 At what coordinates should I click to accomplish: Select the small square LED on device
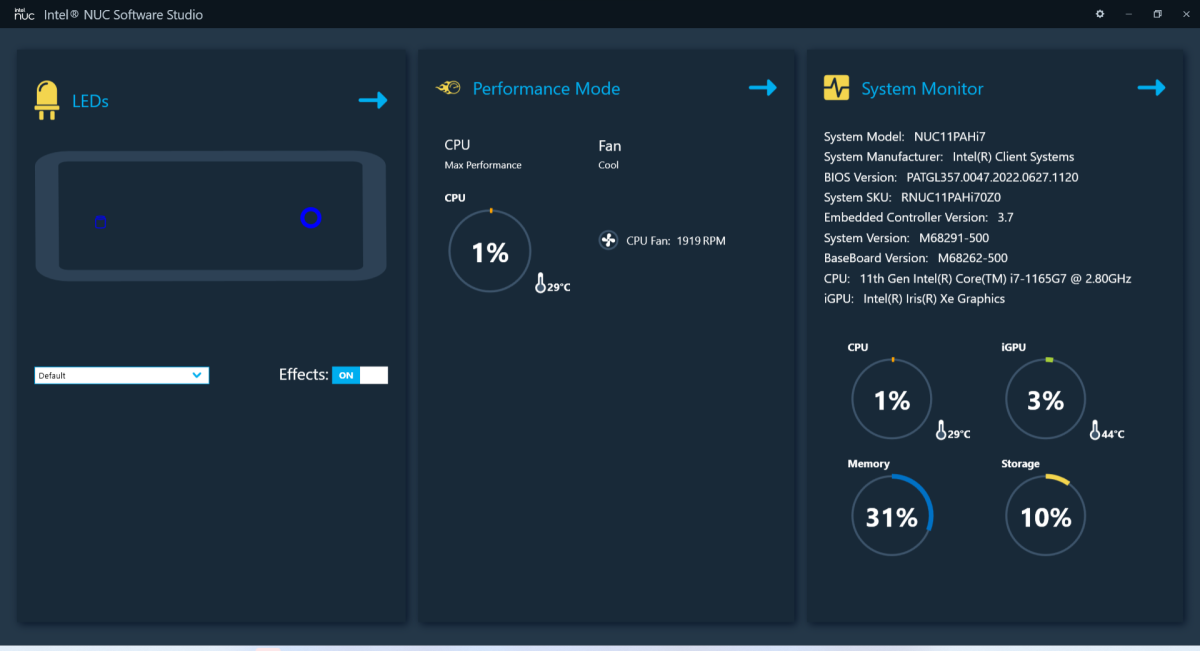[x=100, y=222]
